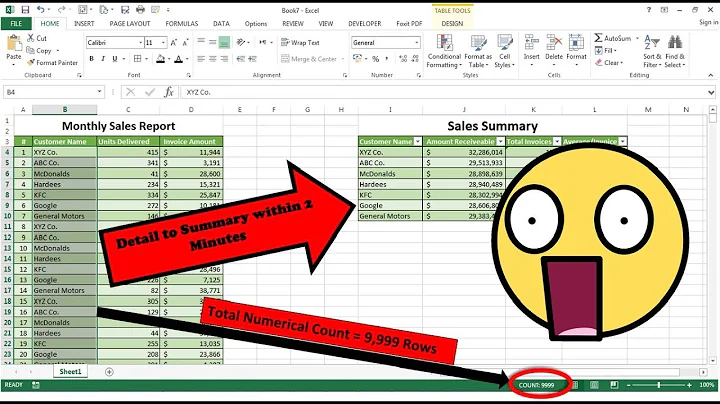Toggle Bold formatting
This screenshot has width=720, height=404.
click(x=91, y=59)
